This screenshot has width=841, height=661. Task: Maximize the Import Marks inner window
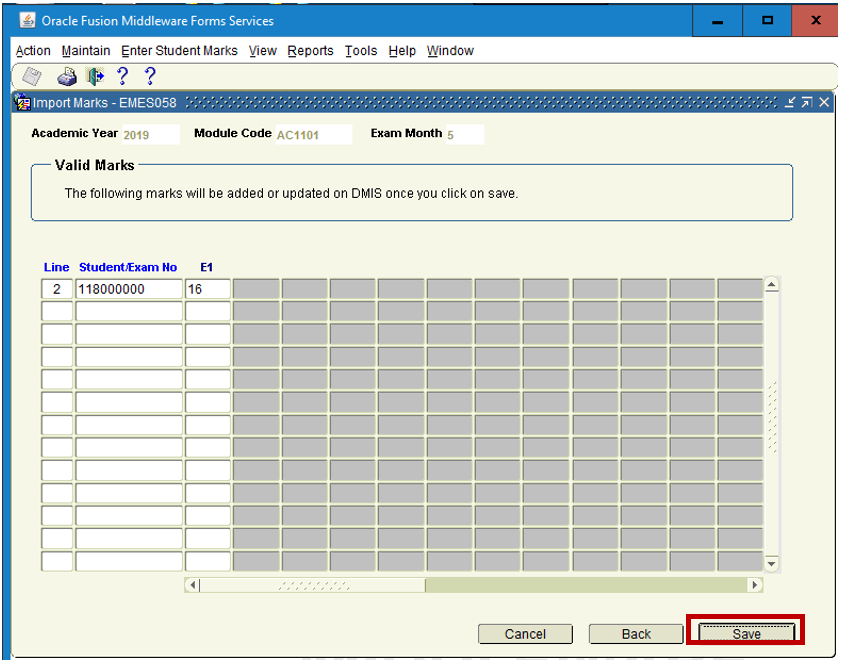click(x=806, y=103)
